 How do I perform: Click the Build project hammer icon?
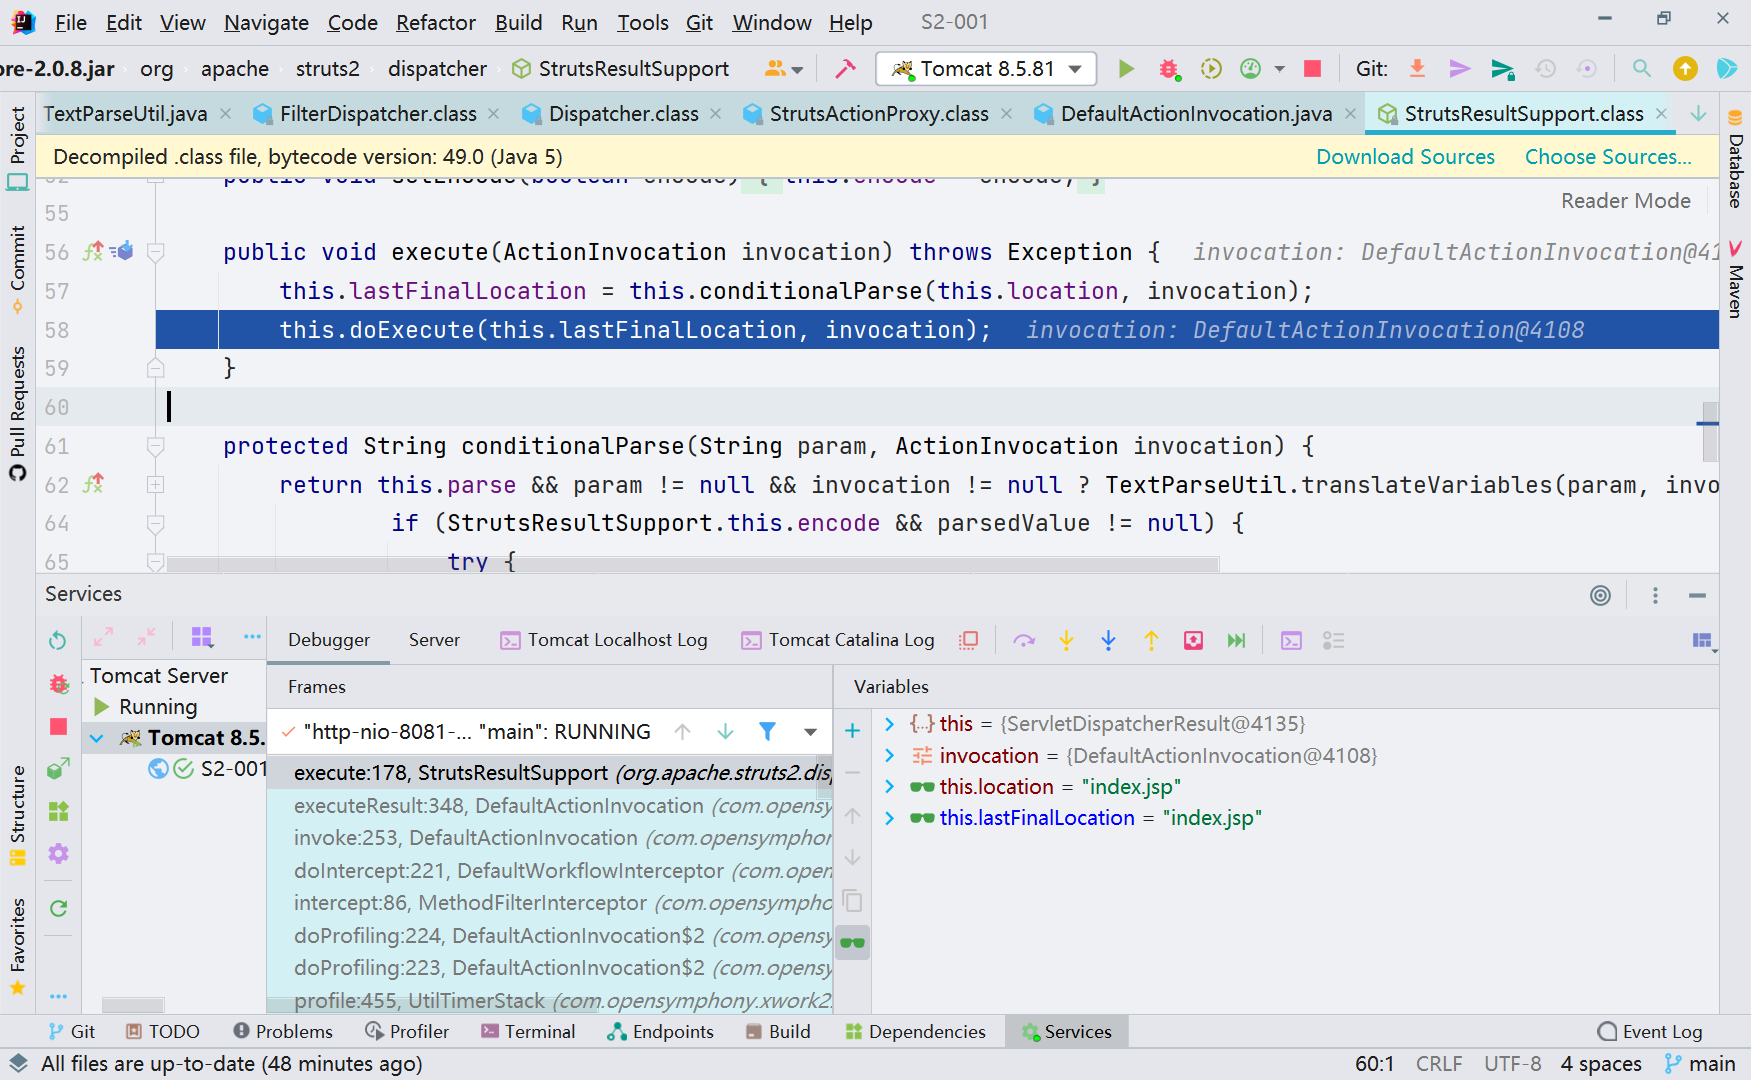click(x=845, y=69)
